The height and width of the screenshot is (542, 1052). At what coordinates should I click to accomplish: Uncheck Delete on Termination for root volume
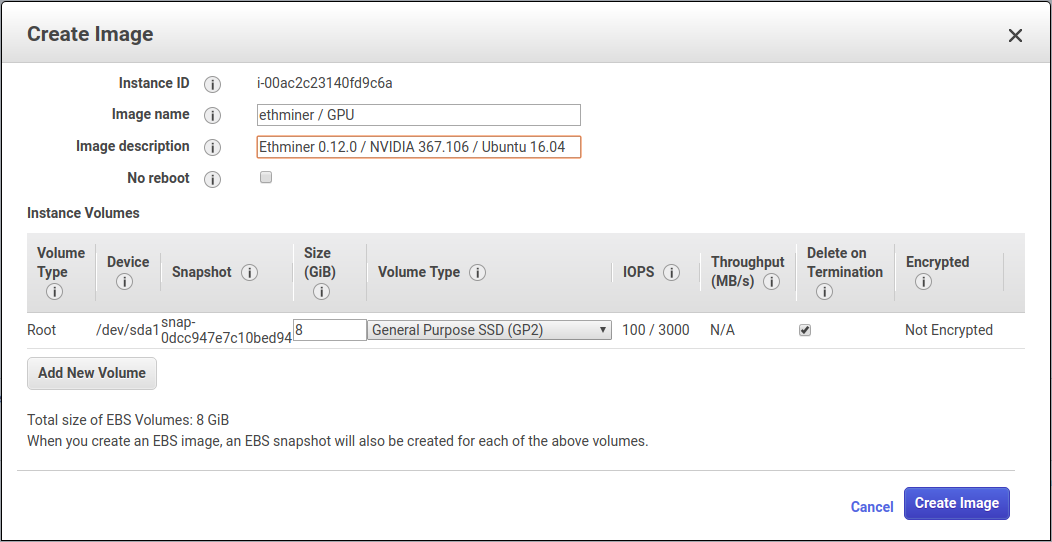coord(805,331)
